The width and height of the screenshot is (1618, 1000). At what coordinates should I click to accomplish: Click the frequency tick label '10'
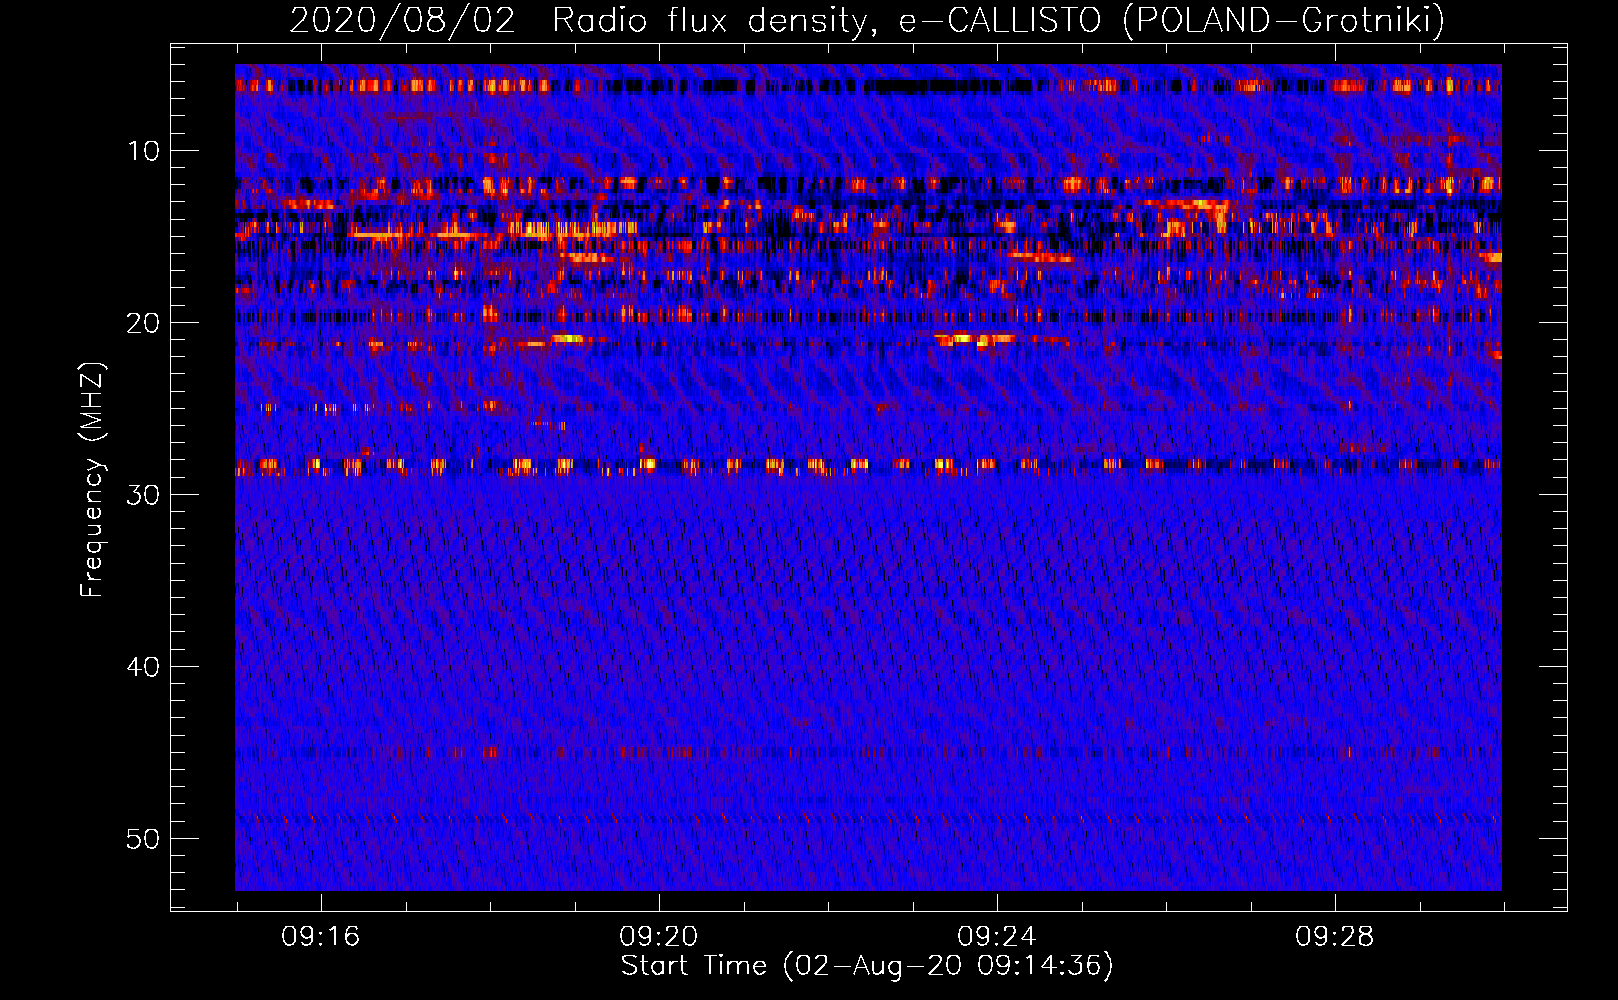pyautogui.click(x=144, y=151)
